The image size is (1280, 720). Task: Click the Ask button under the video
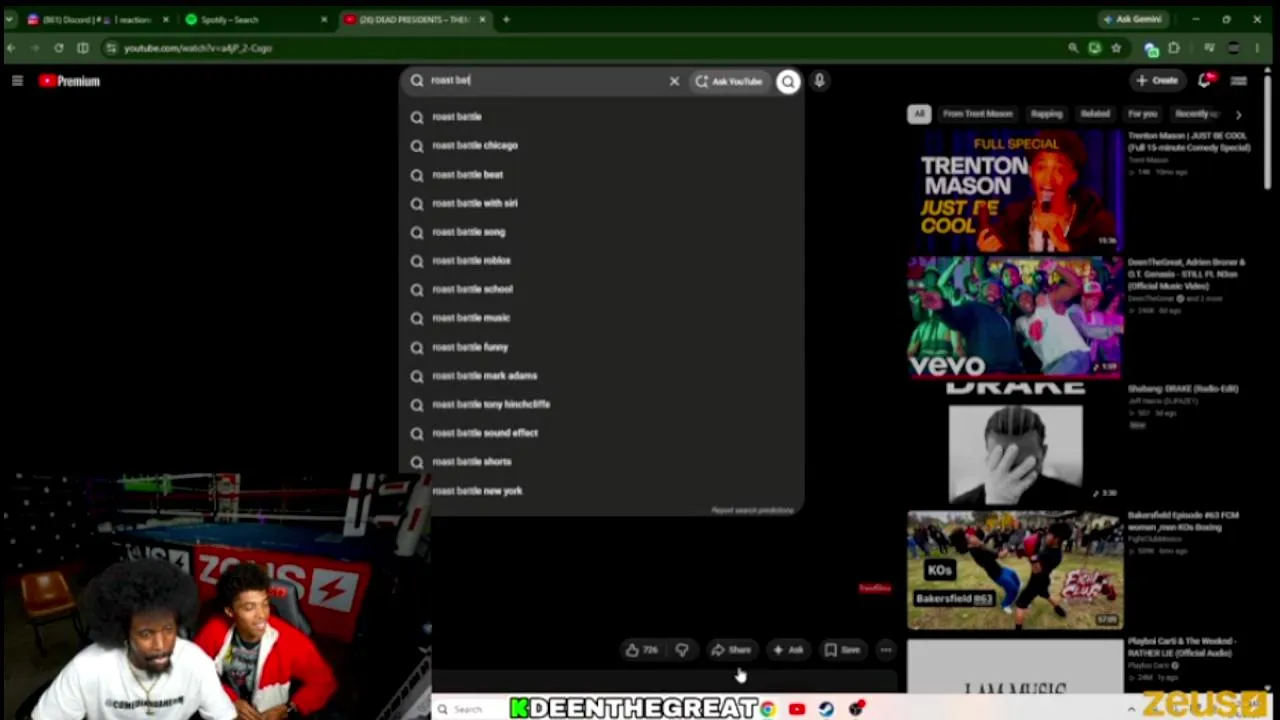[788, 650]
